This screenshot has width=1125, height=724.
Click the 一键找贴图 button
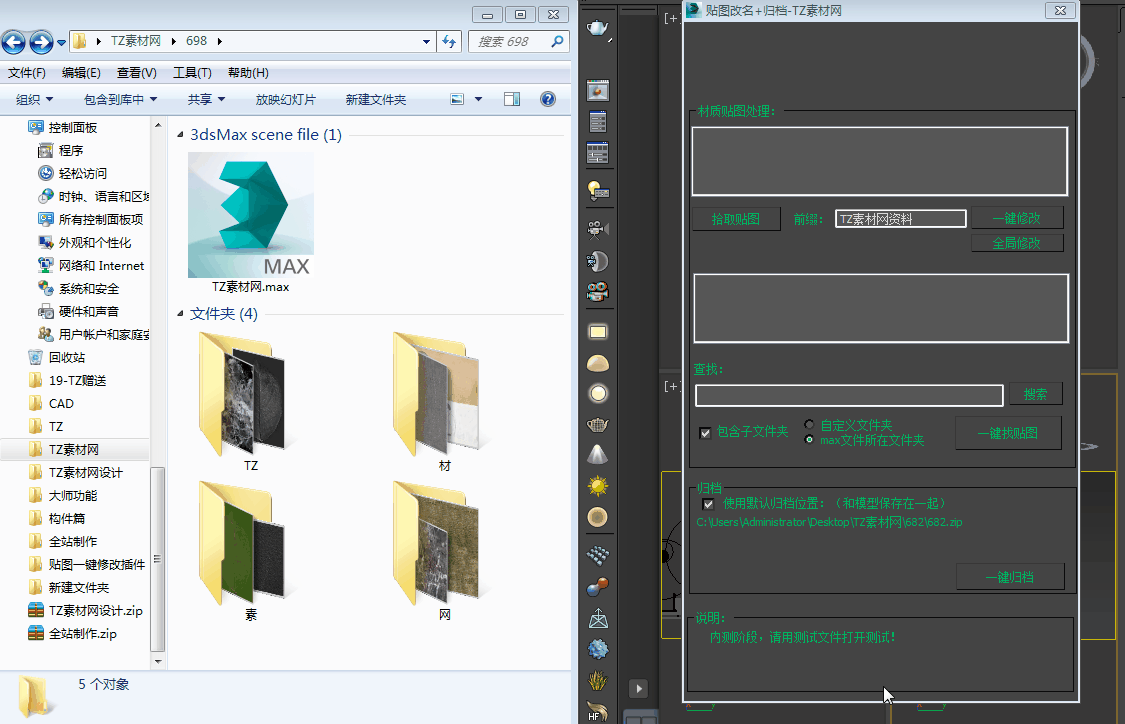(x=1008, y=433)
